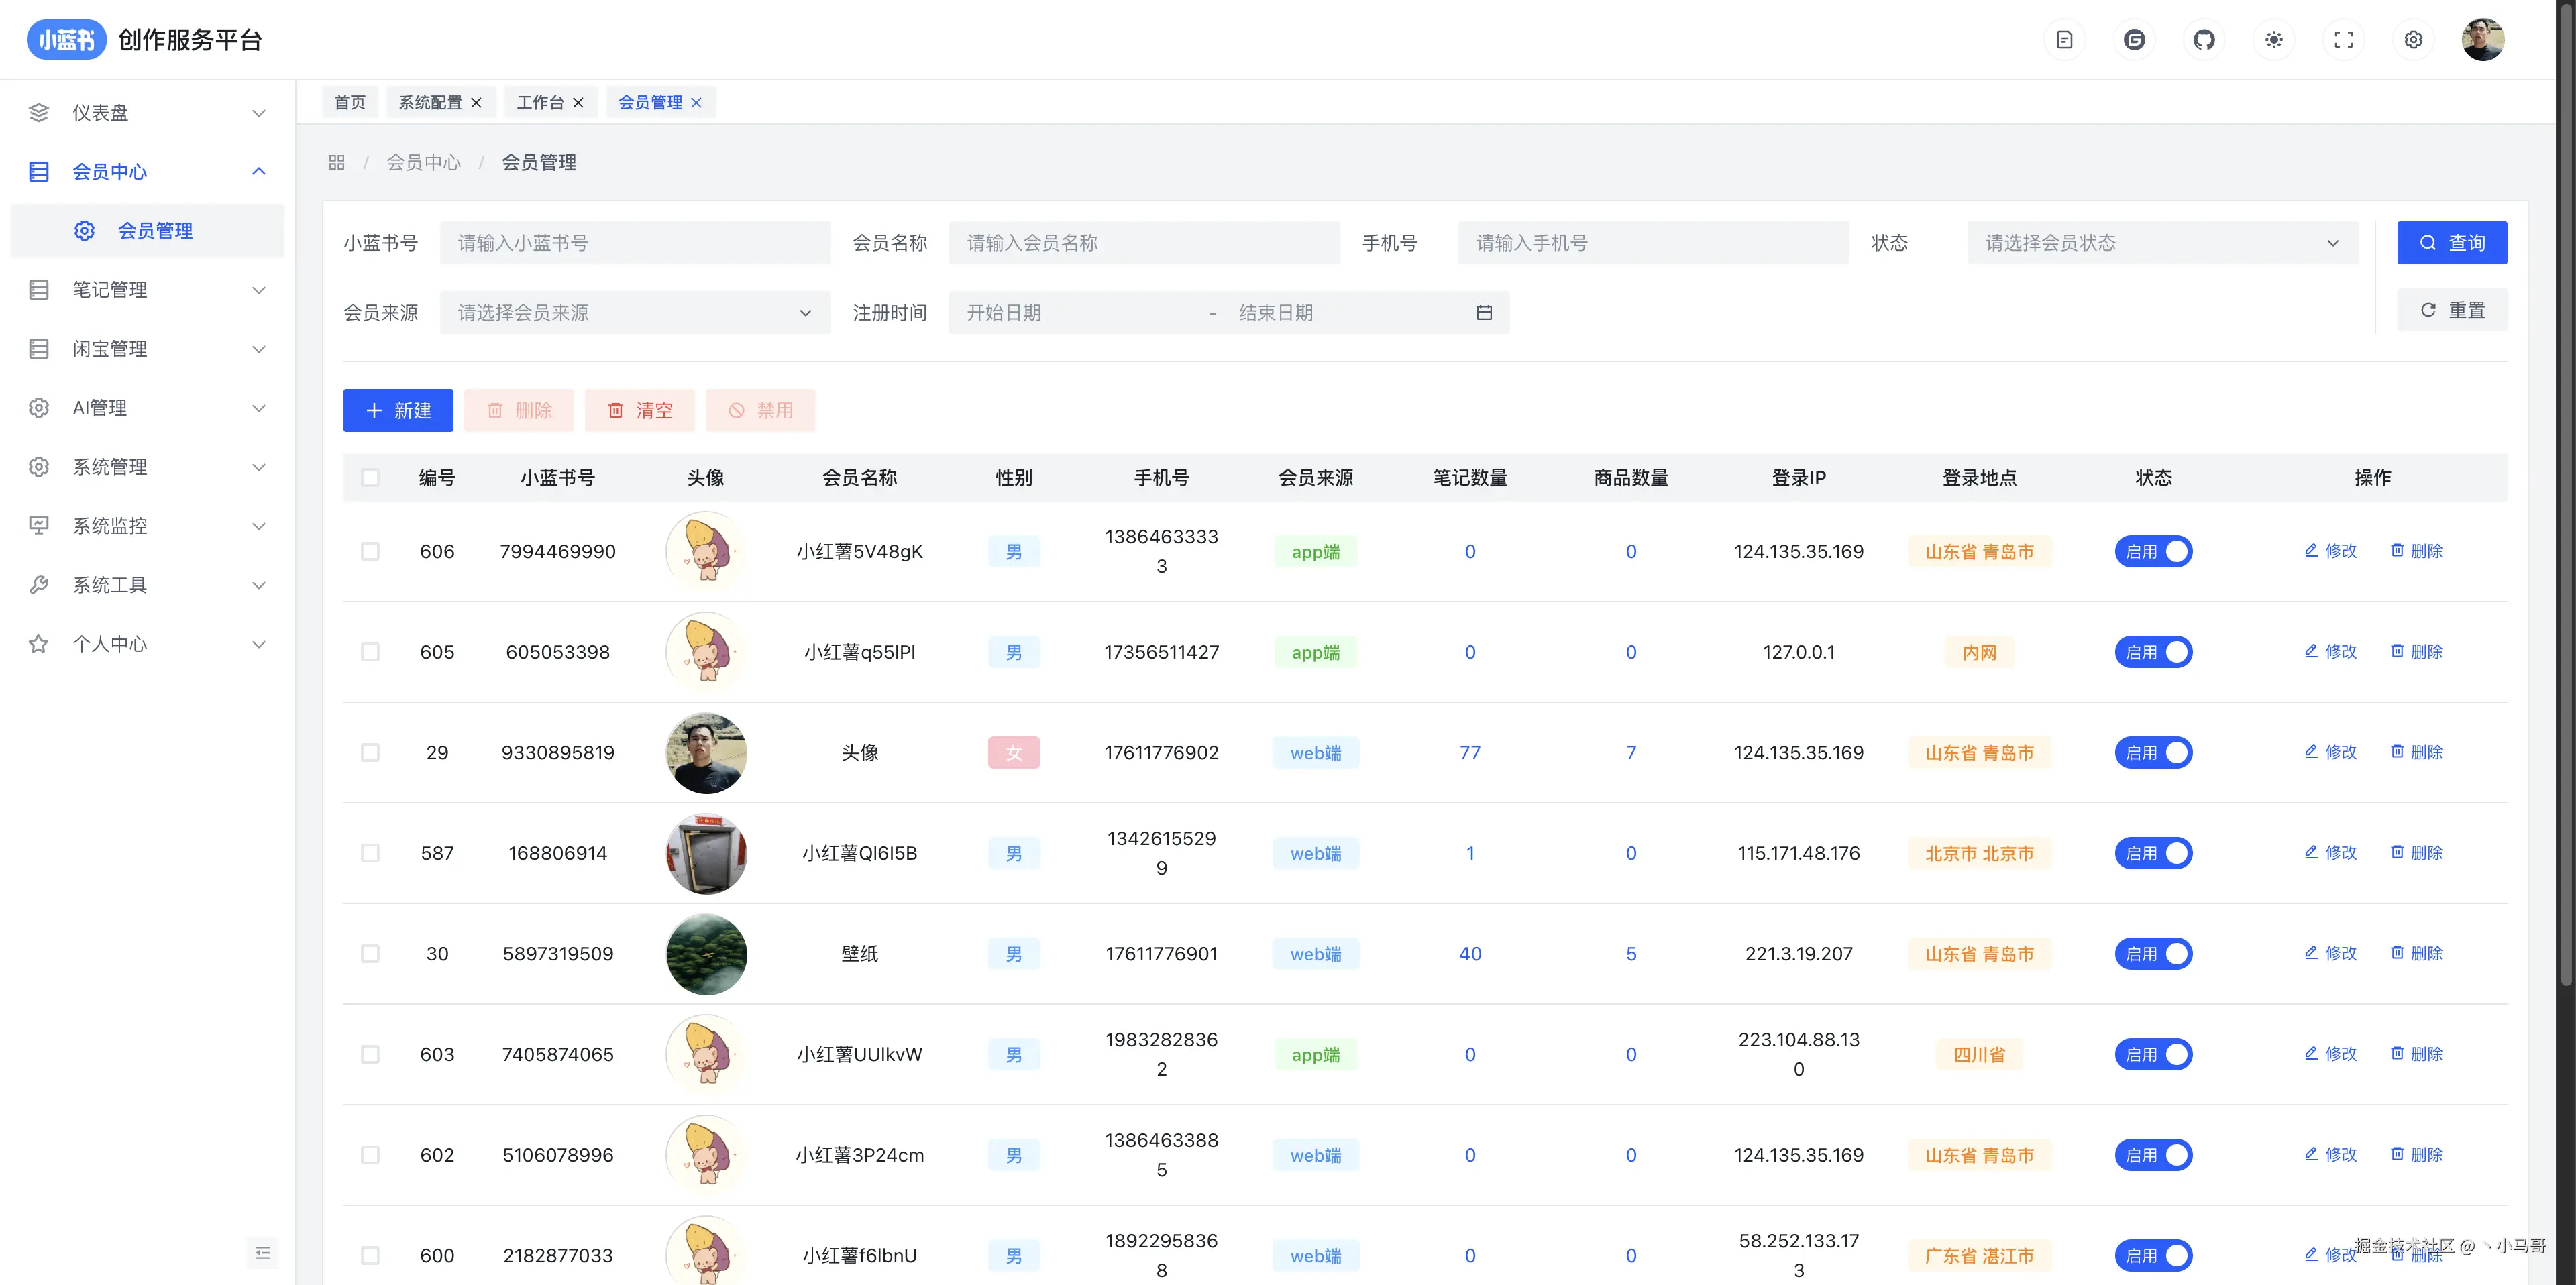Switch to the 工作台 tab
The image size is (2576, 1285).
[540, 102]
